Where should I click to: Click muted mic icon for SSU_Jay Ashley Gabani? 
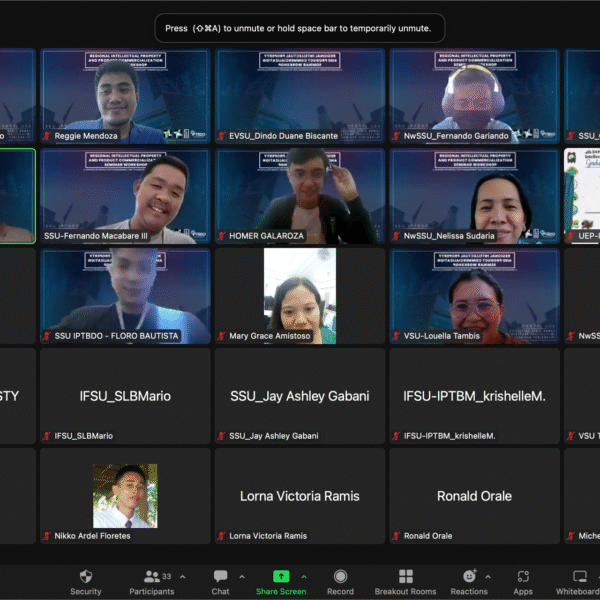[221, 436]
